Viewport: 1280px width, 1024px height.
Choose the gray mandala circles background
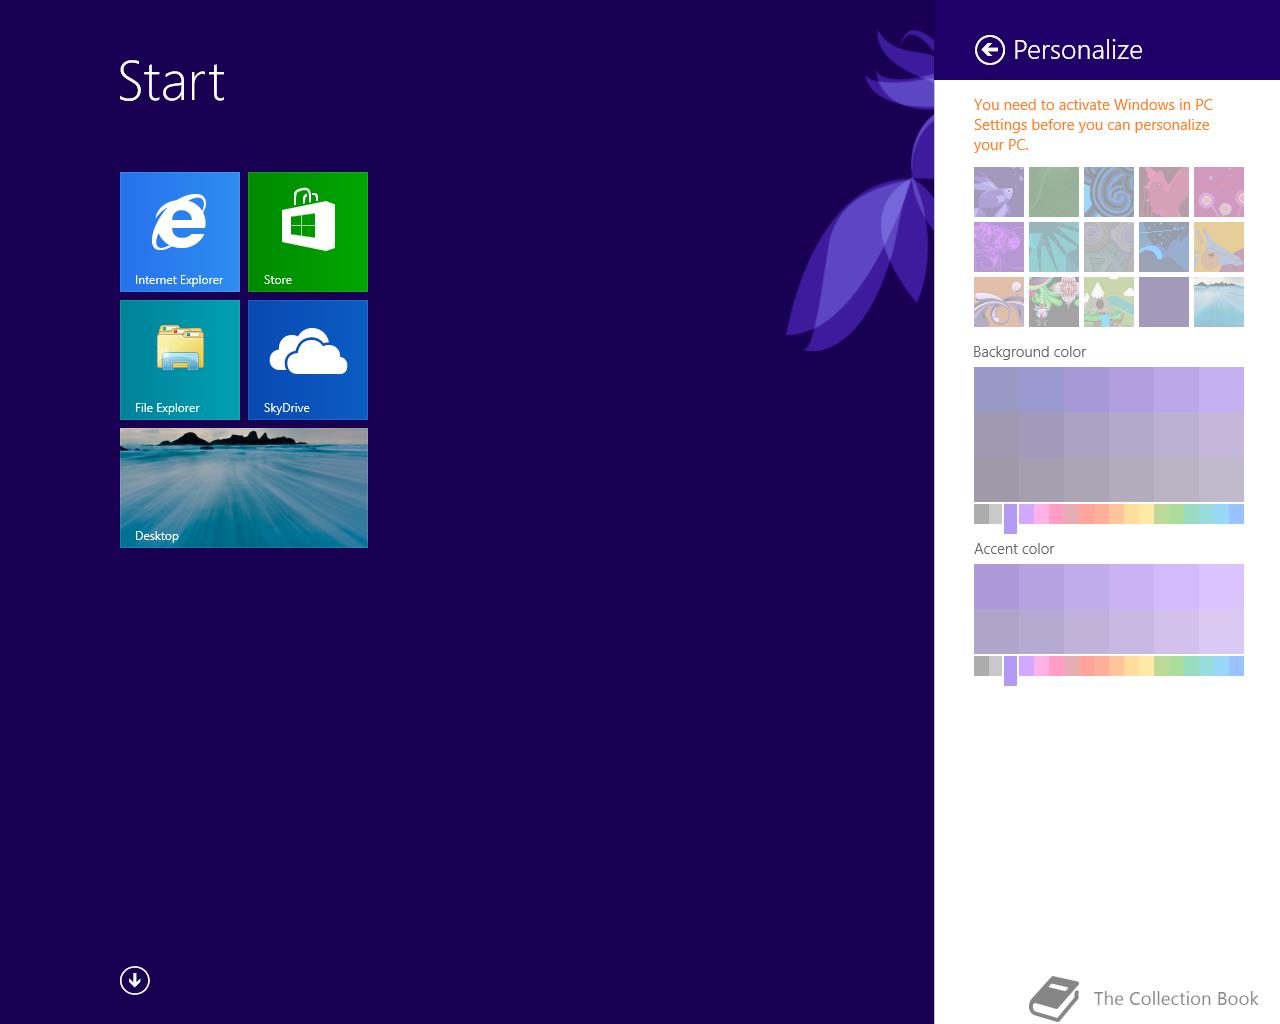(1109, 247)
